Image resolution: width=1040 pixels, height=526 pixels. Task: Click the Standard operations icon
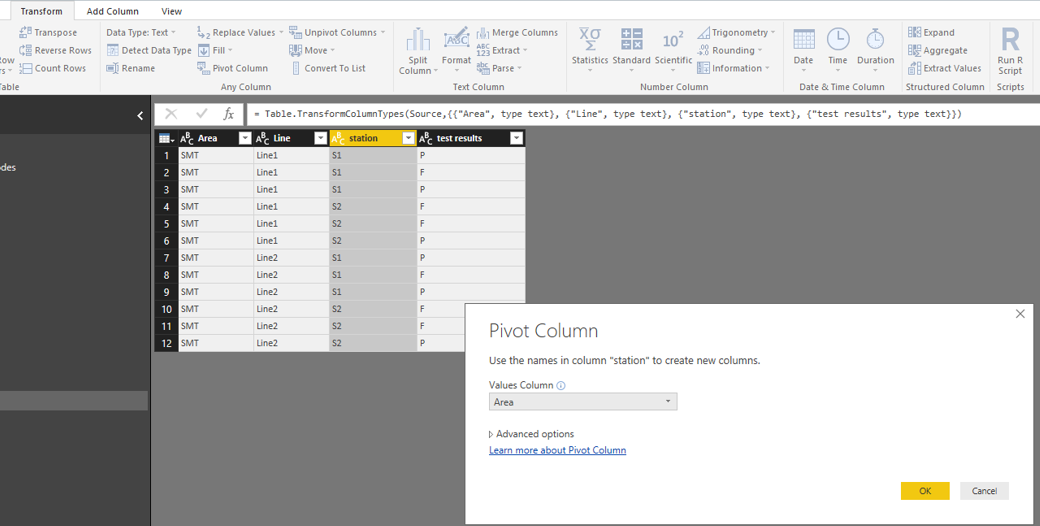point(631,38)
